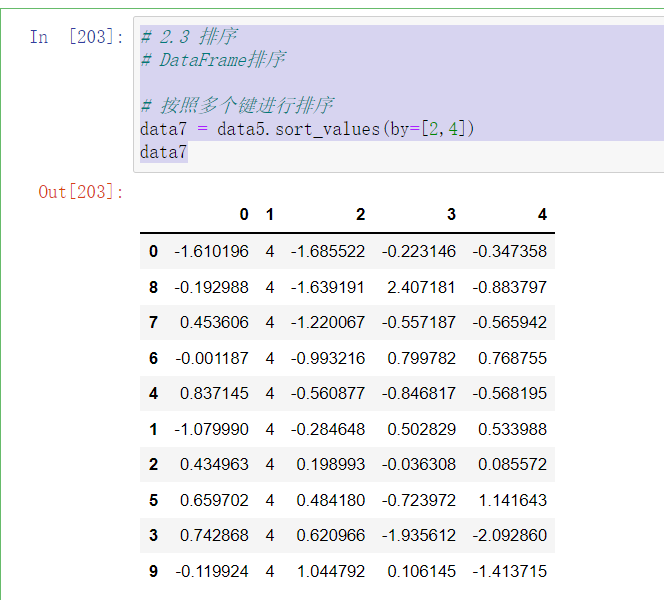Click row index 7
This screenshot has width=664, height=600.
coord(153,322)
